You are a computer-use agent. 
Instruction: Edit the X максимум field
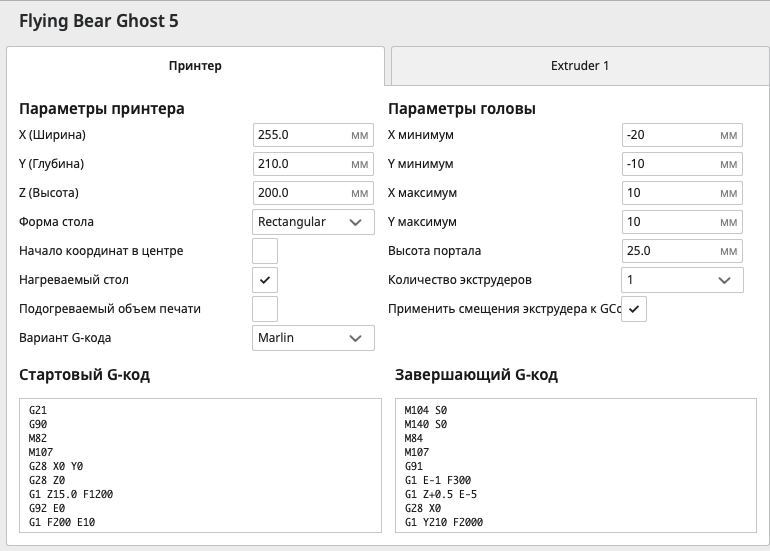(682, 193)
